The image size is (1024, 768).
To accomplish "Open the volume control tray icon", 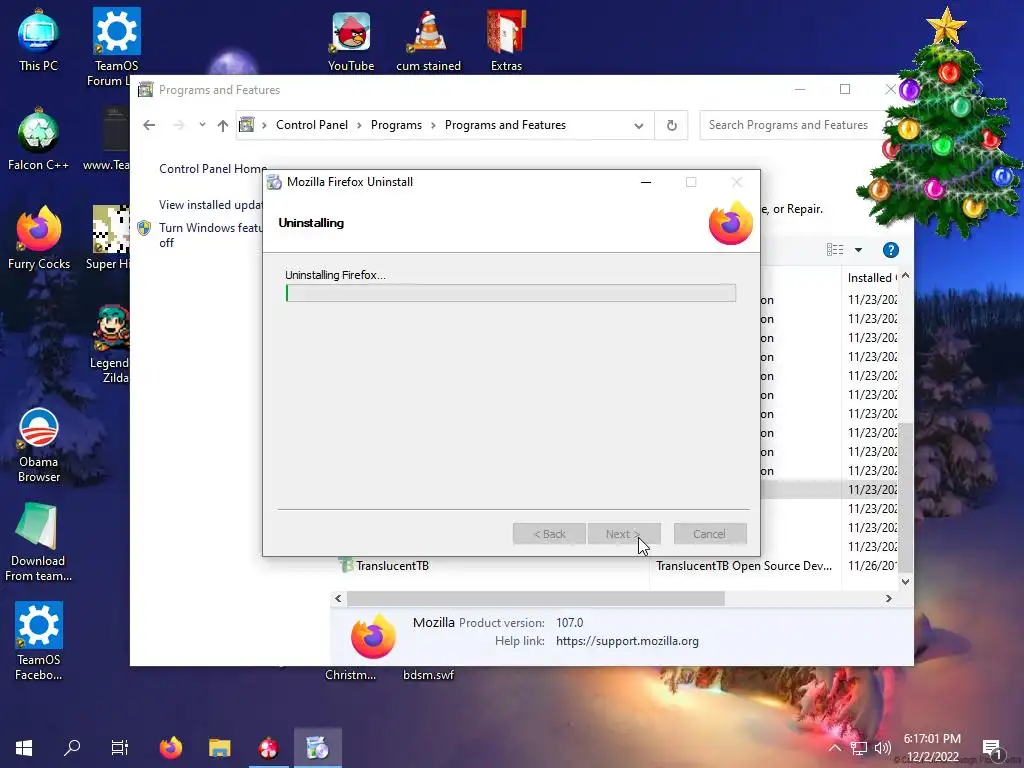I will point(882,748).
